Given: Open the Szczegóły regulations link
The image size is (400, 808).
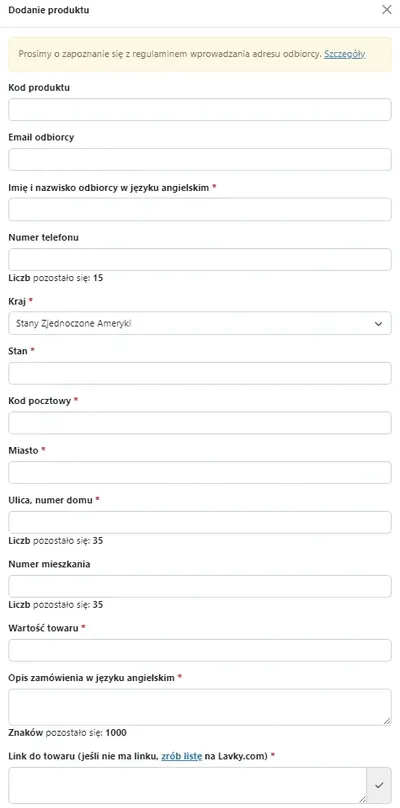Looking at the screenshot, I should tap(345, 54).
